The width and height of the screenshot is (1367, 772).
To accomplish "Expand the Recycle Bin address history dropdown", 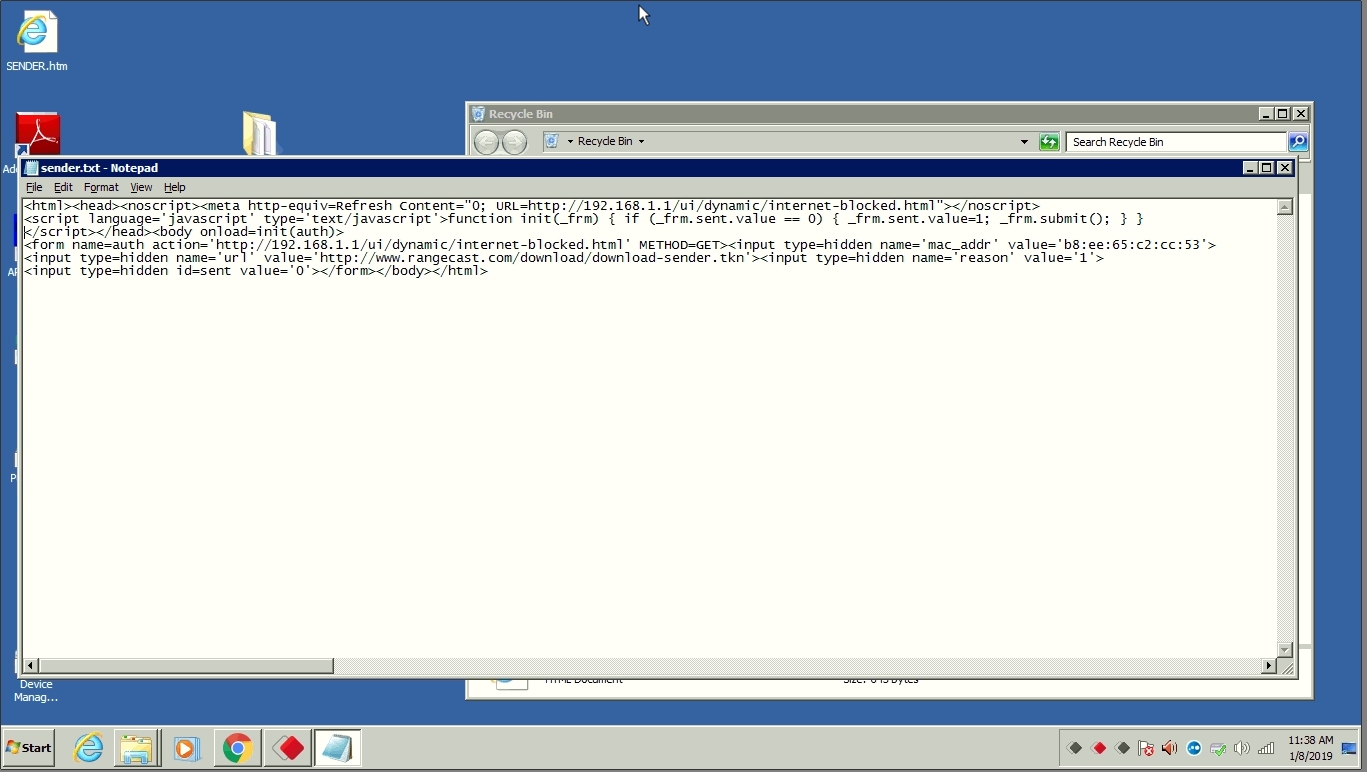I will coord(1023,142).
